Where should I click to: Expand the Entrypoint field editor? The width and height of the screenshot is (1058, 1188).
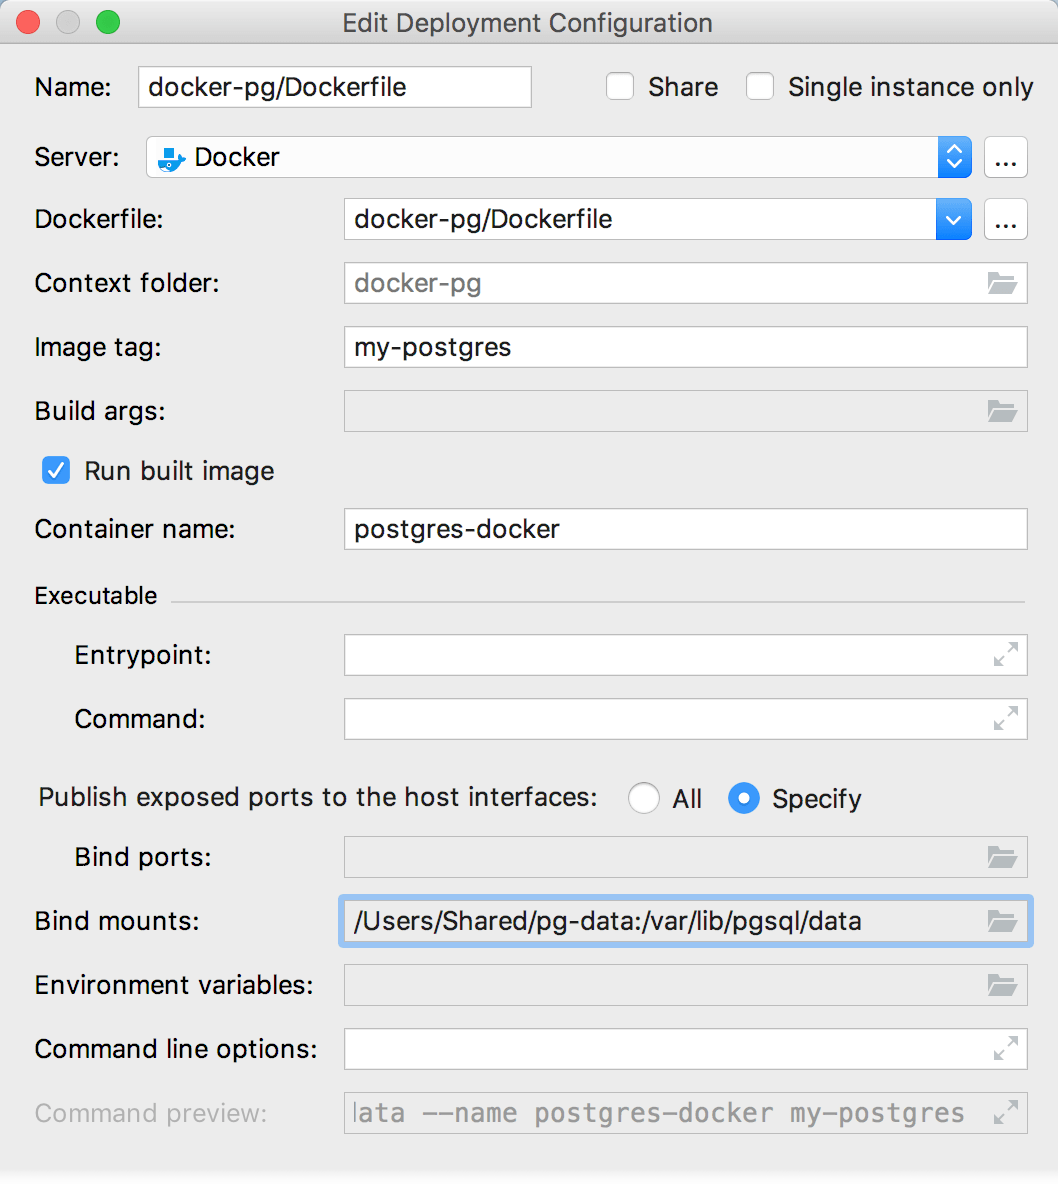pyautogui.click(x=1006, y=655)
